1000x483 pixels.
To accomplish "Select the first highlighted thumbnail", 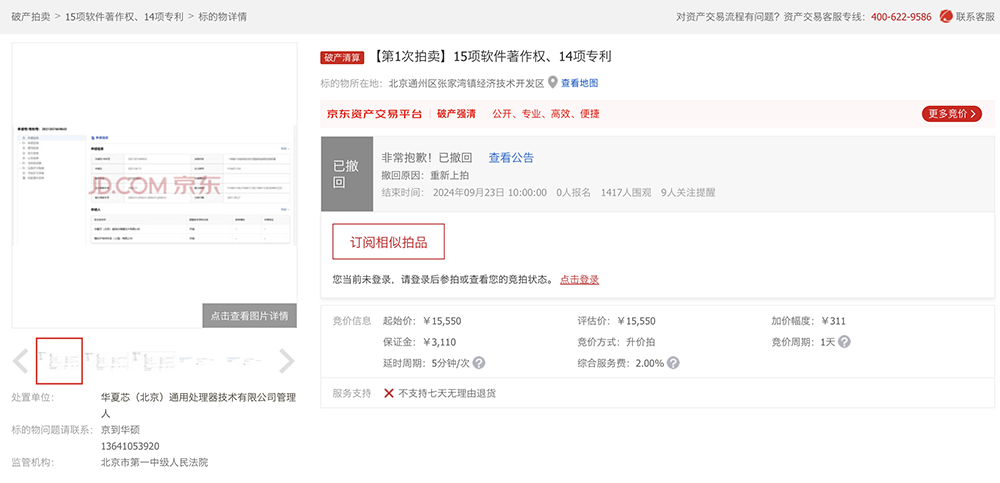I will [59, 361].
